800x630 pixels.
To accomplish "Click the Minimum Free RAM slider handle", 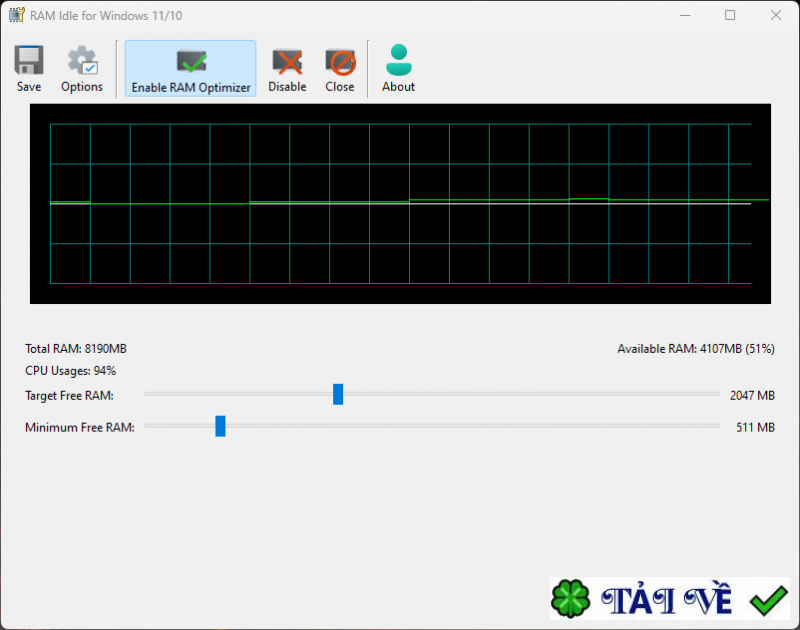I will [x=220, y=426].
